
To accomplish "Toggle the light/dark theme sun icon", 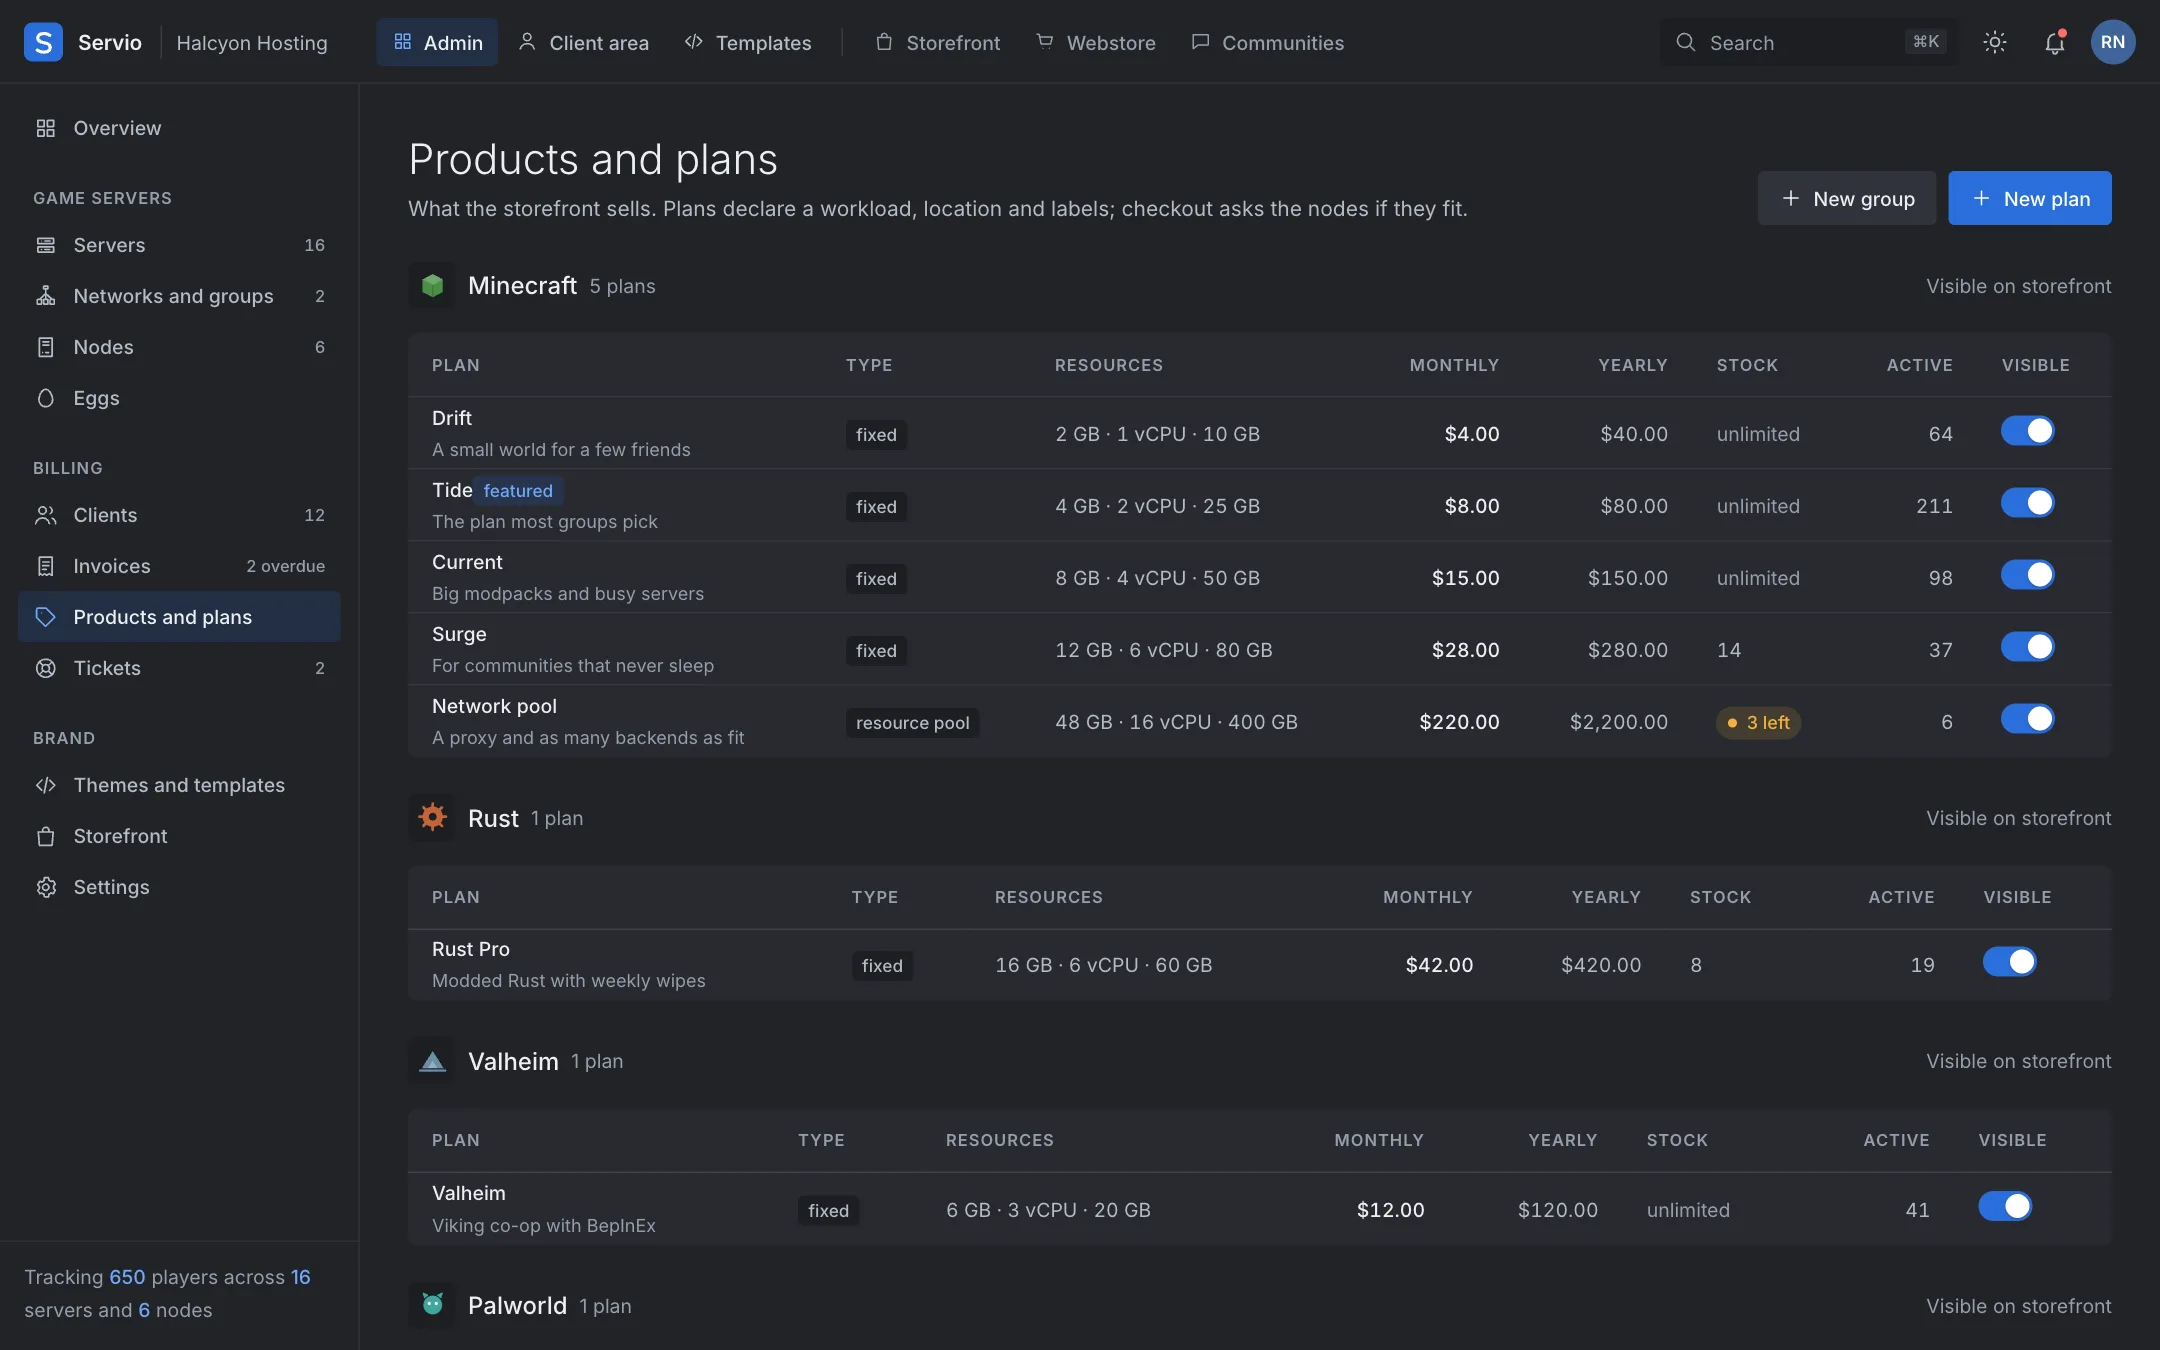I will click(1994, 42).
